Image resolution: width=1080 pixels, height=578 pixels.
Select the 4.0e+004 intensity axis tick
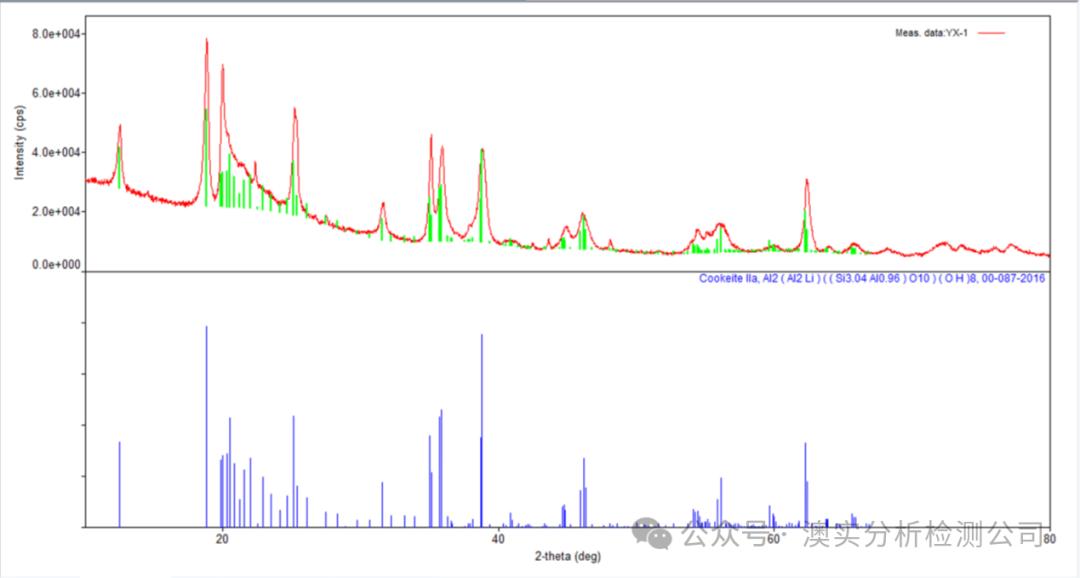(57, 152)
